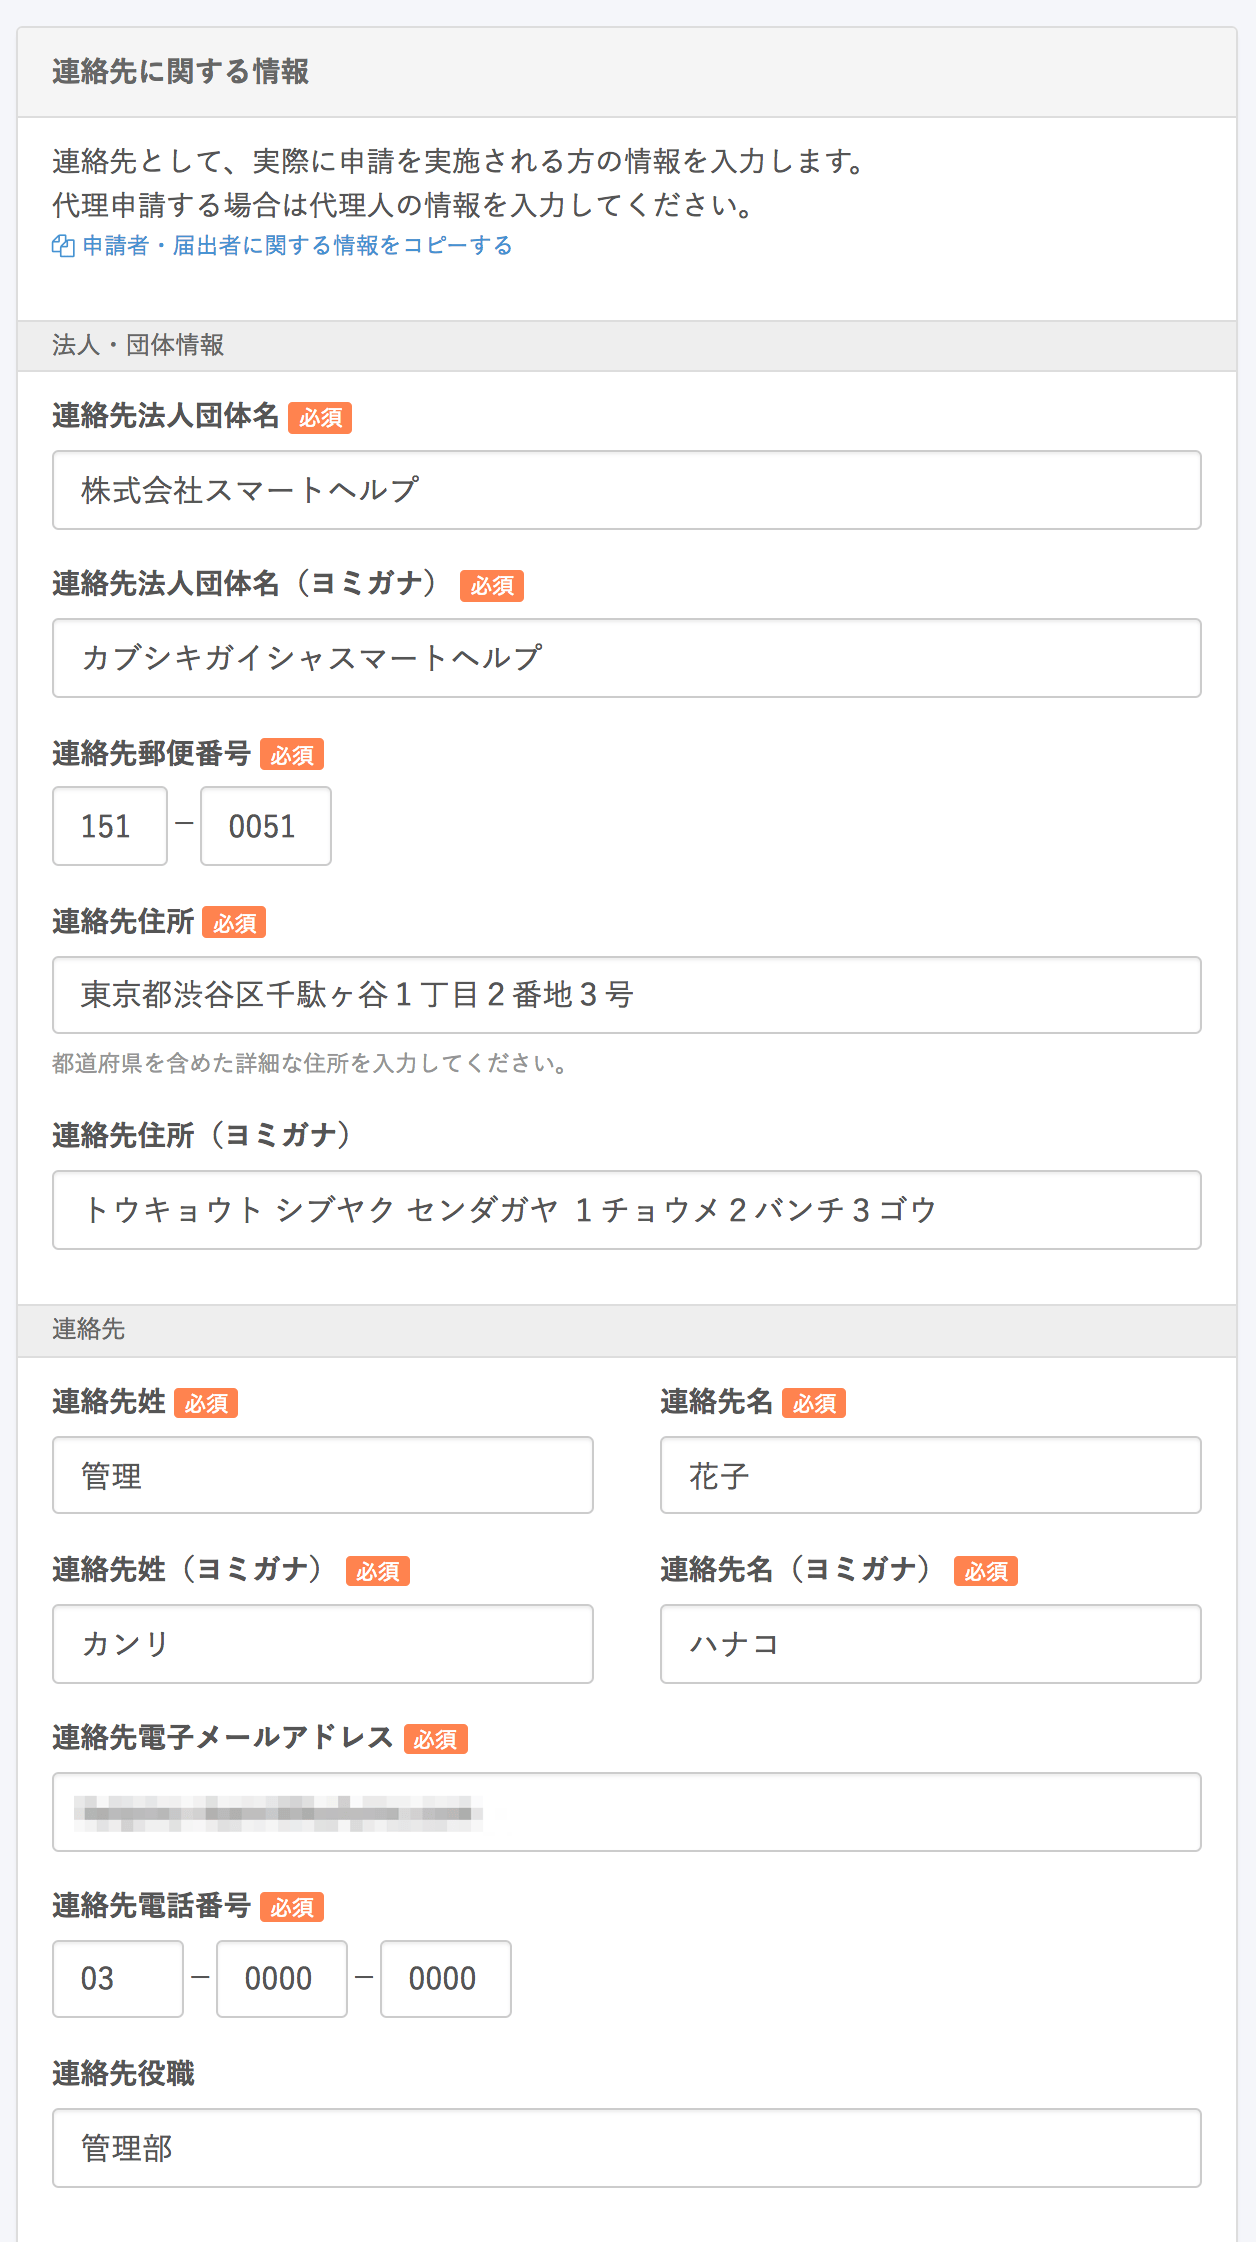Select the 連絡先住所 address field
This screenshot has height=2242, width=1256.
point(627,995)
